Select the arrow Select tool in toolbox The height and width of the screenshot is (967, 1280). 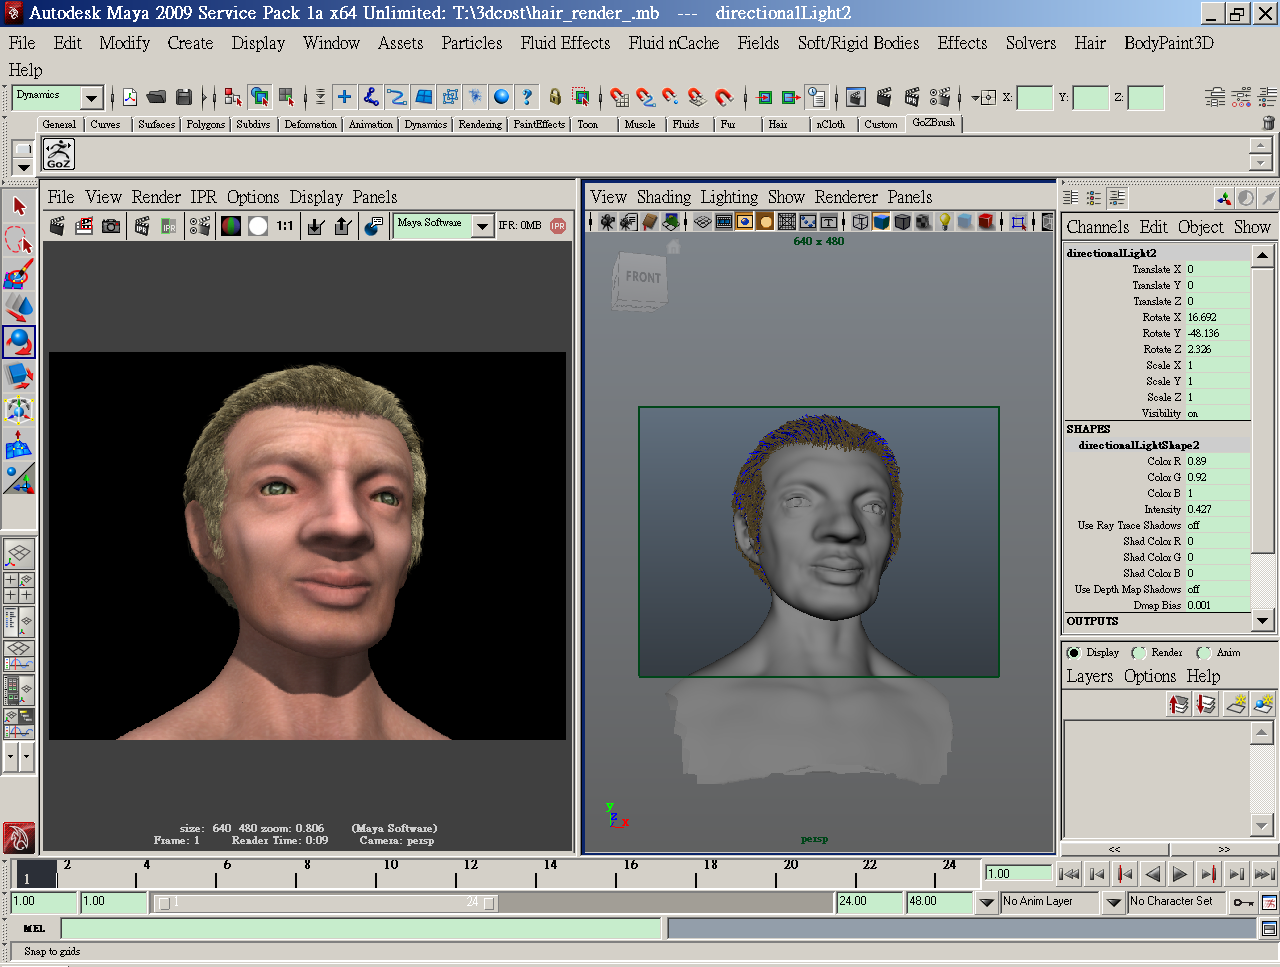(19, 206)
